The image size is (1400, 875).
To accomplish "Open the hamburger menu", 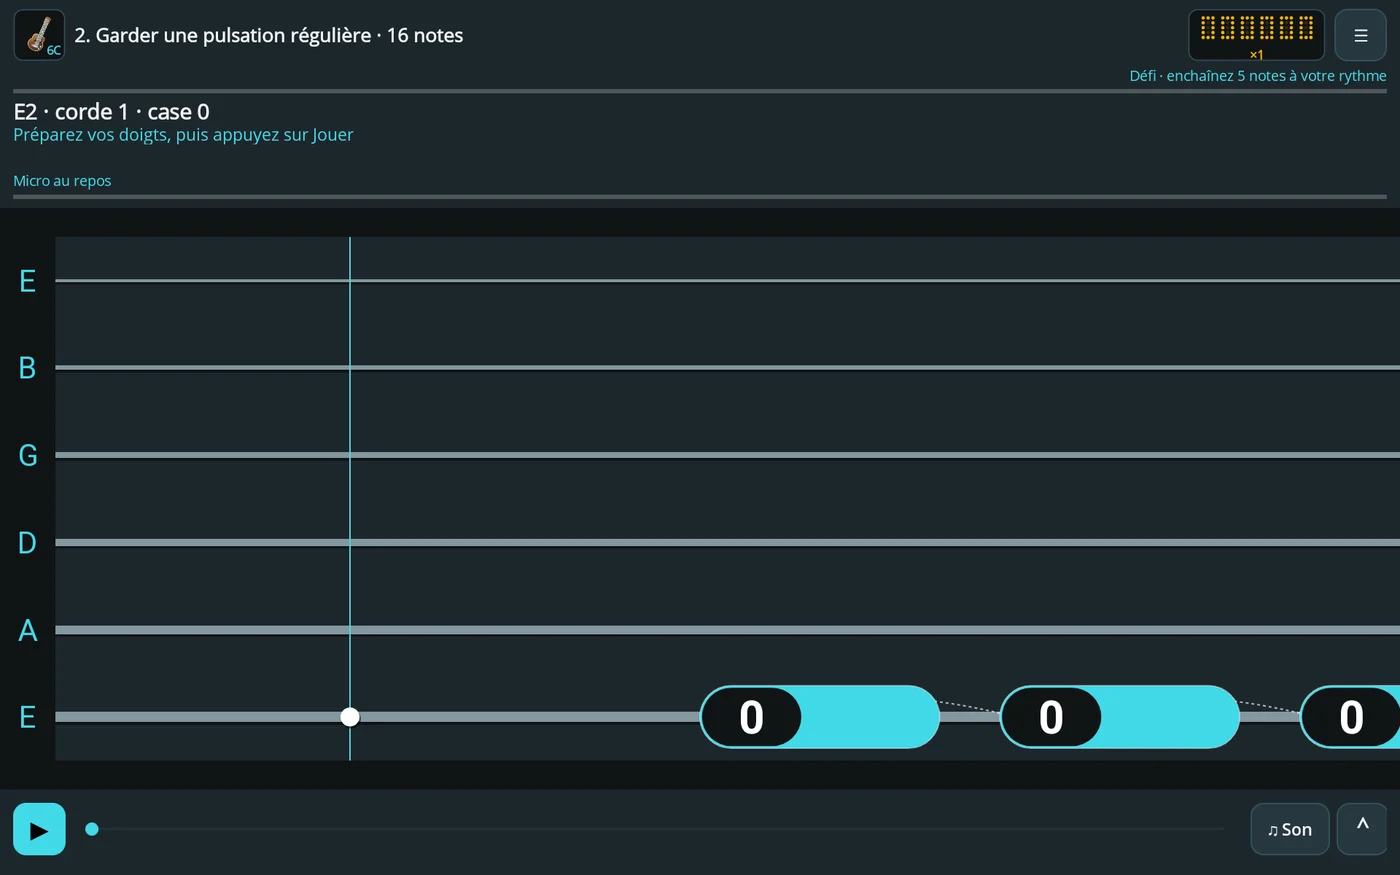I will click(x=1360, y=35).
